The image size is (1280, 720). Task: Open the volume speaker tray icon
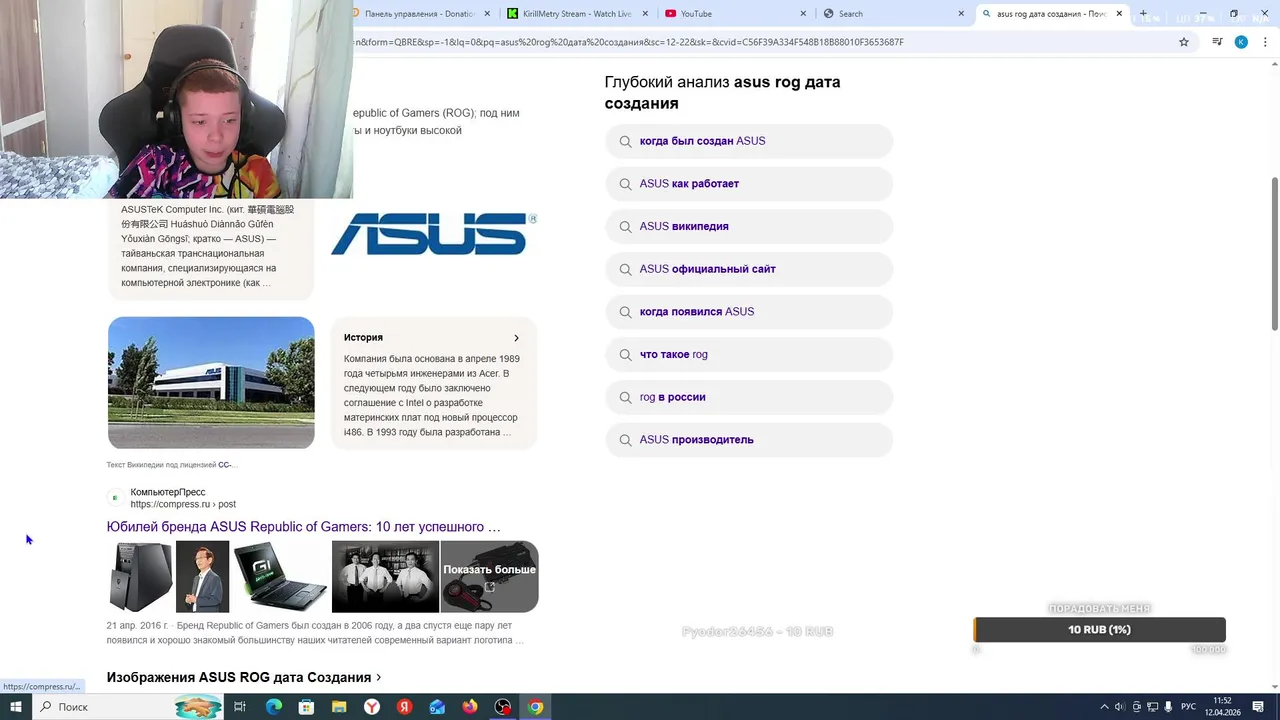coord(1120,707)
